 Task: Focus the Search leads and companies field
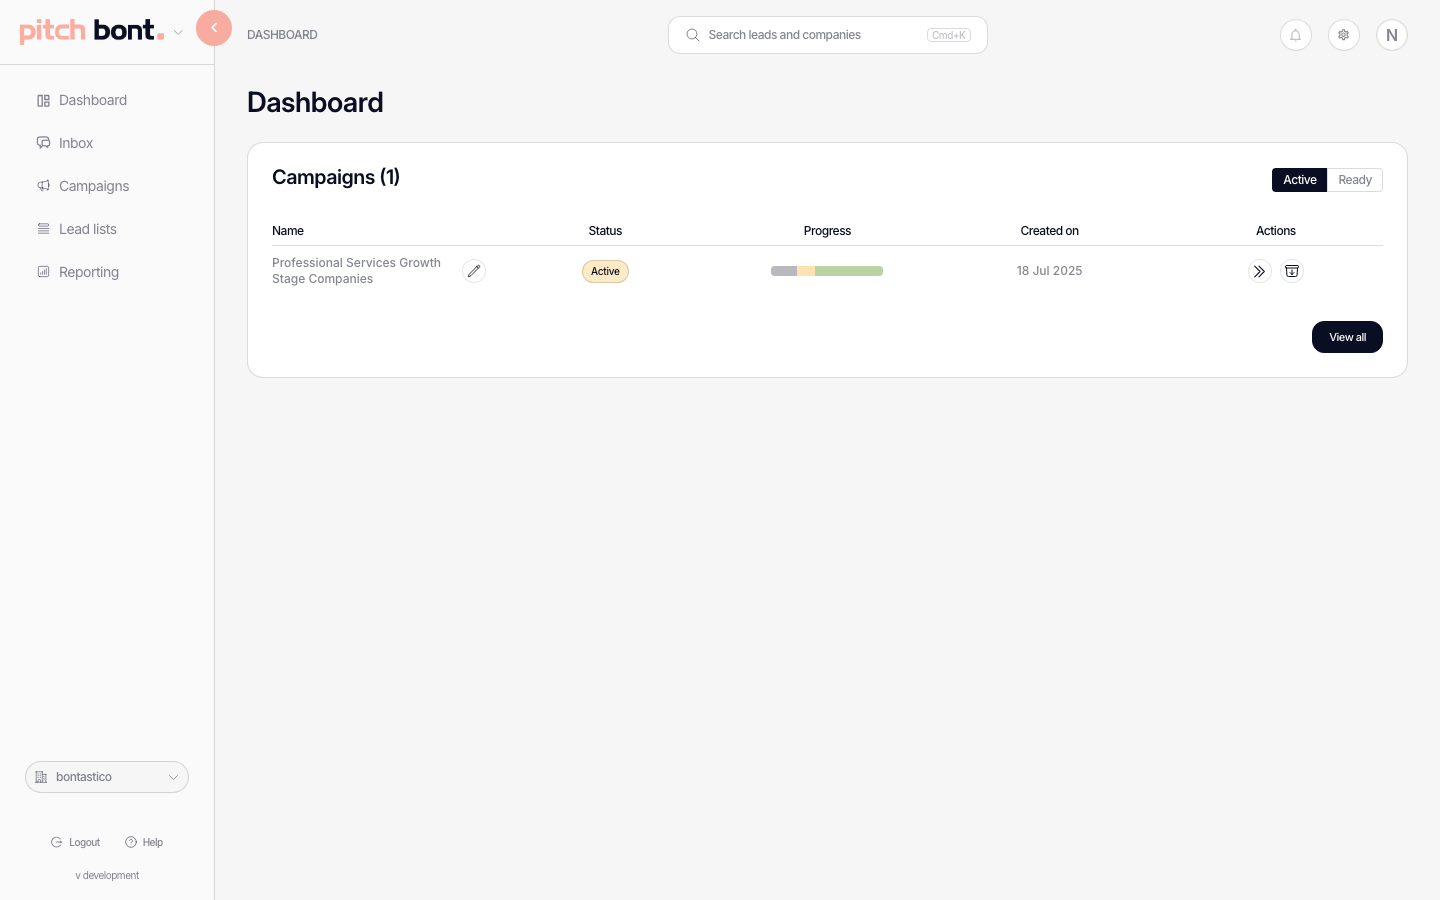tap(828, 35)
